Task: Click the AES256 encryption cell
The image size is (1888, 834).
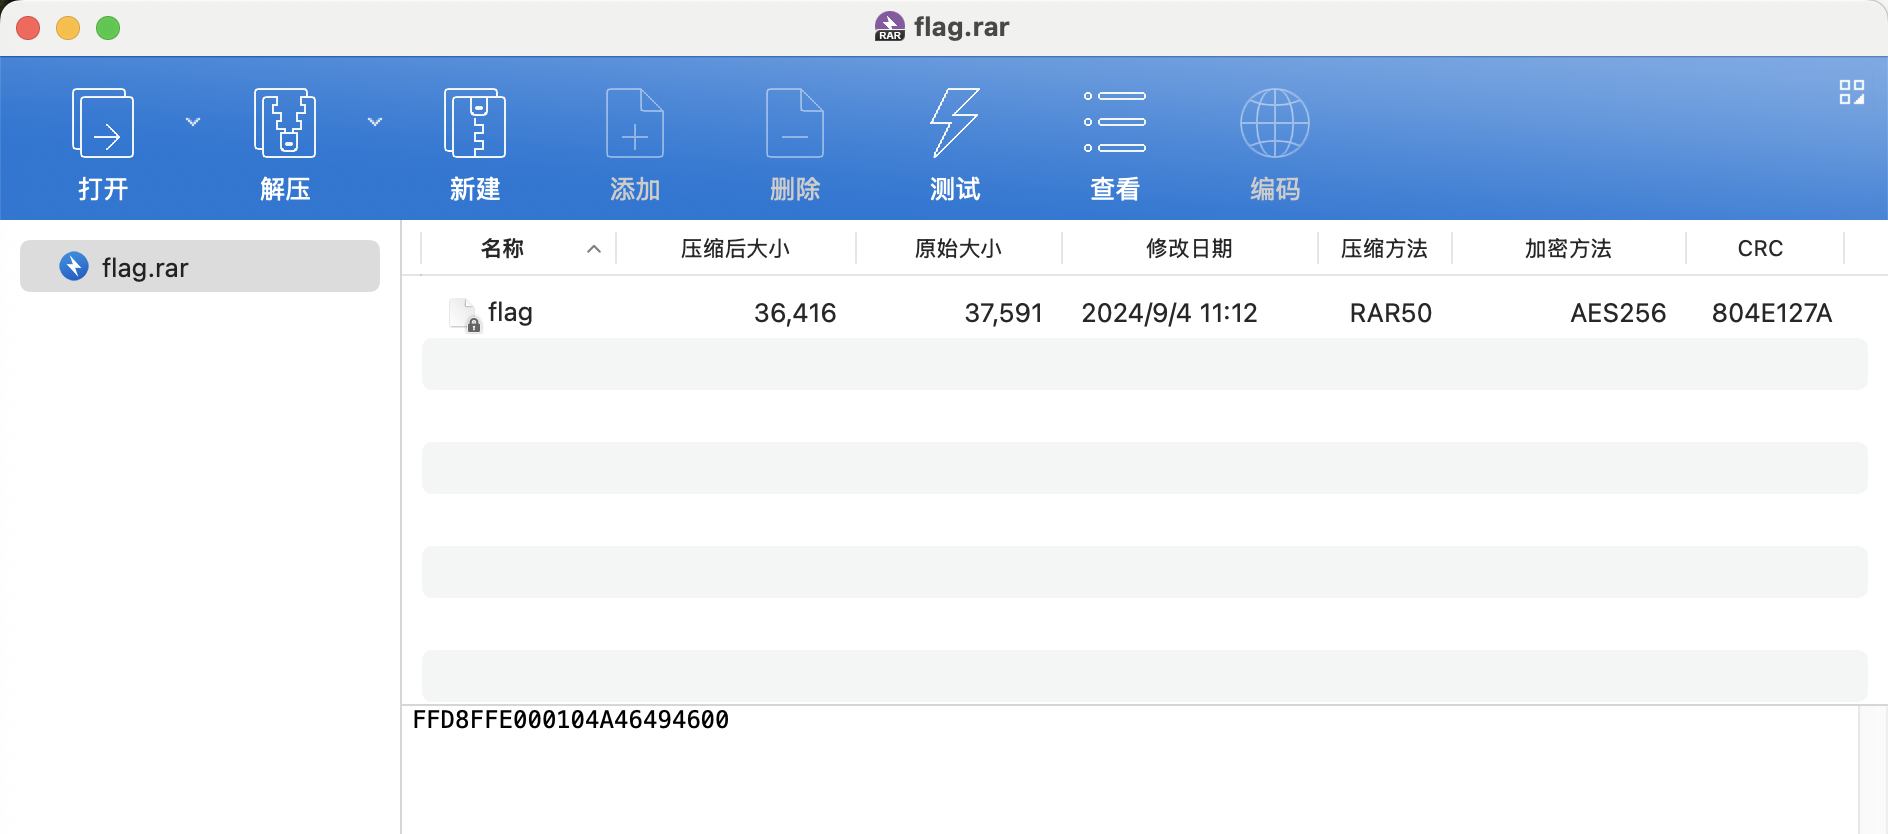Action: click(x=1618, y=313)
